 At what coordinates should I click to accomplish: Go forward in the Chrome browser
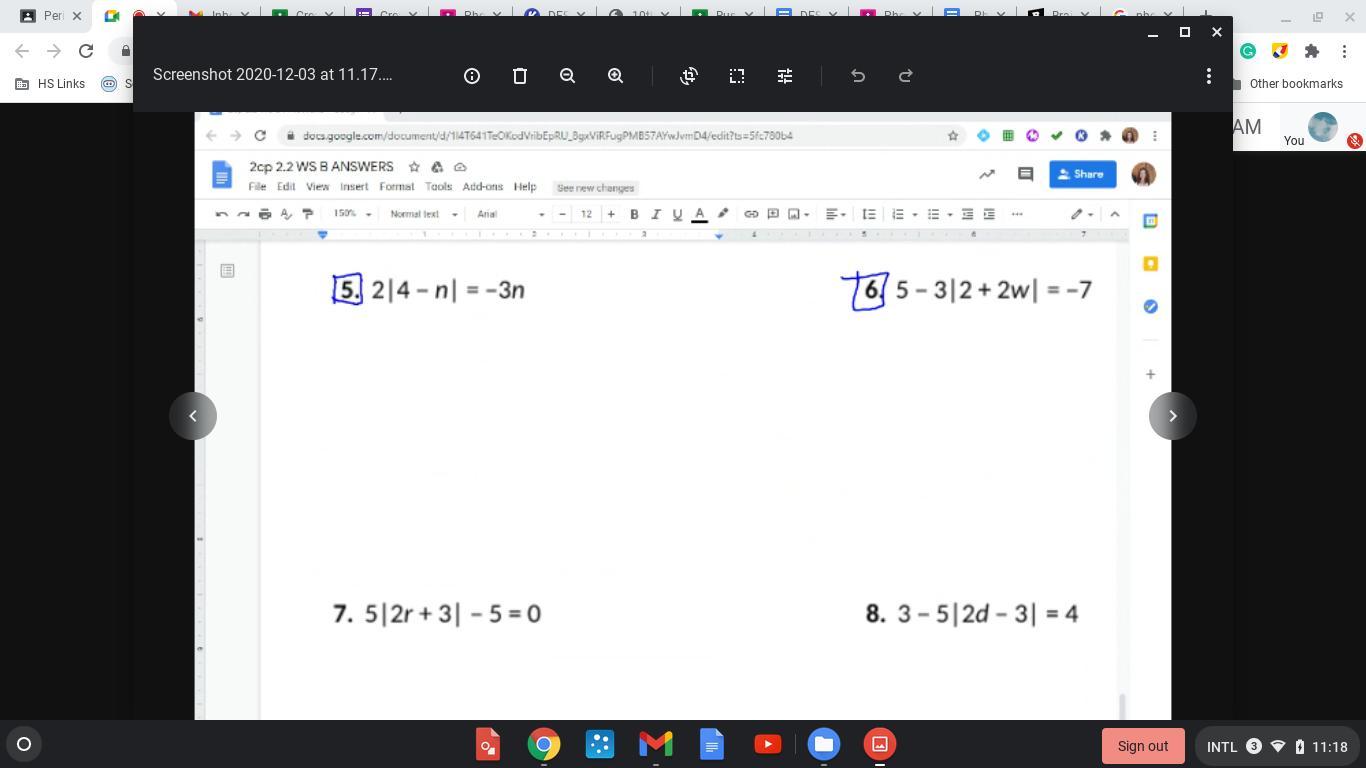[x=54, y=51]
